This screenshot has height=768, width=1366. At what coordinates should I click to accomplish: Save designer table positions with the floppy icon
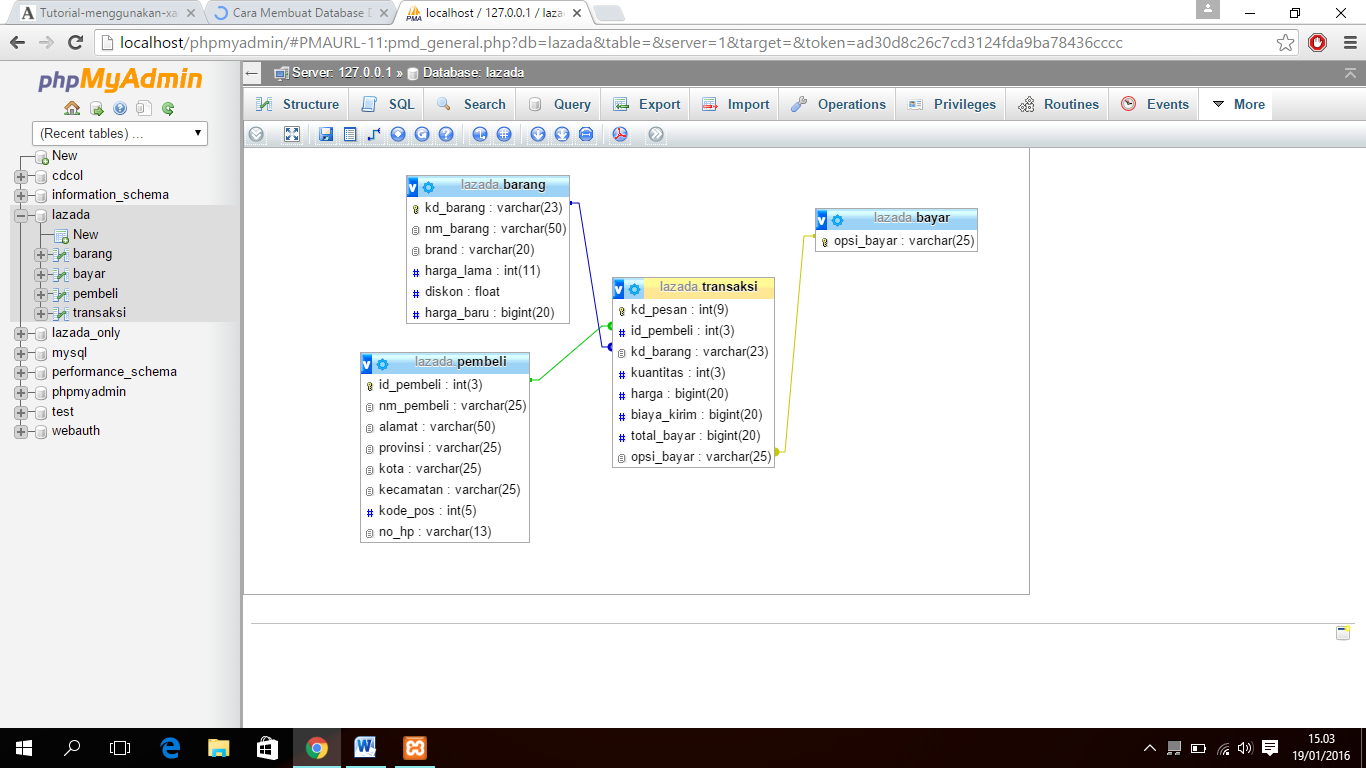[326, 134]
